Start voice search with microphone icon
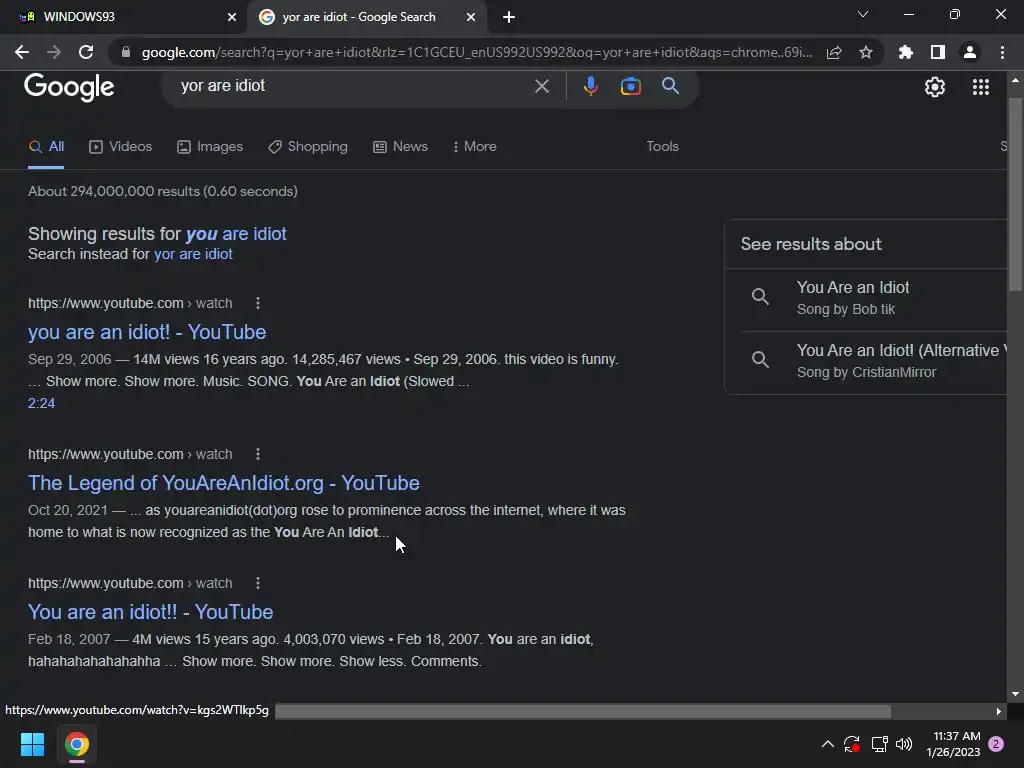The image size is (1024, 768). point(590,86)
